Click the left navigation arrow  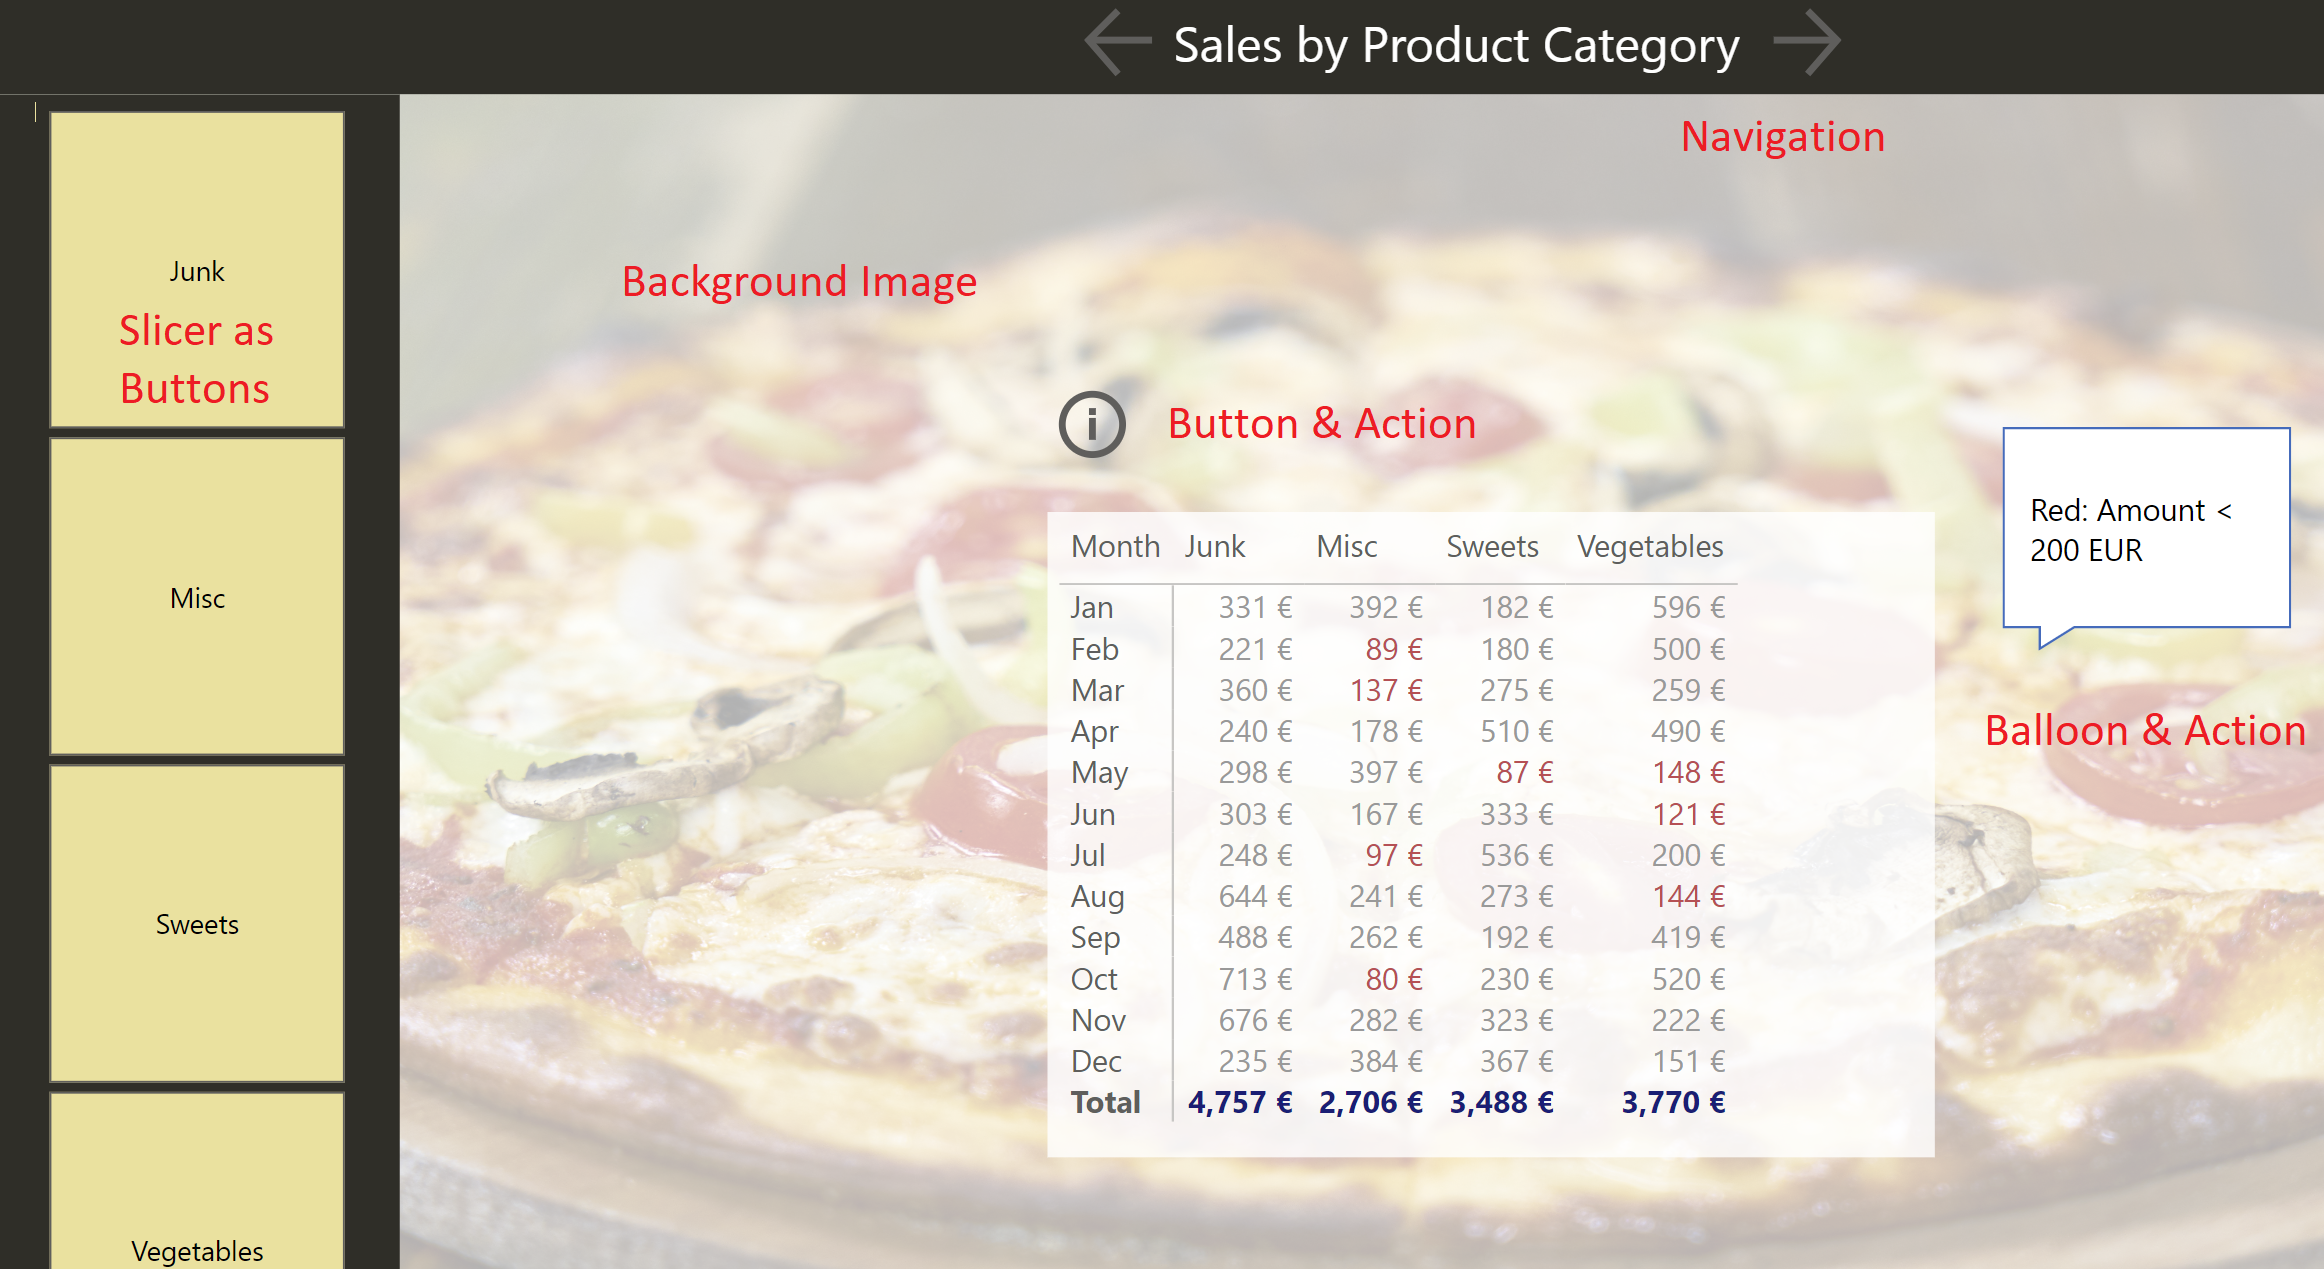click(1118, 43)
